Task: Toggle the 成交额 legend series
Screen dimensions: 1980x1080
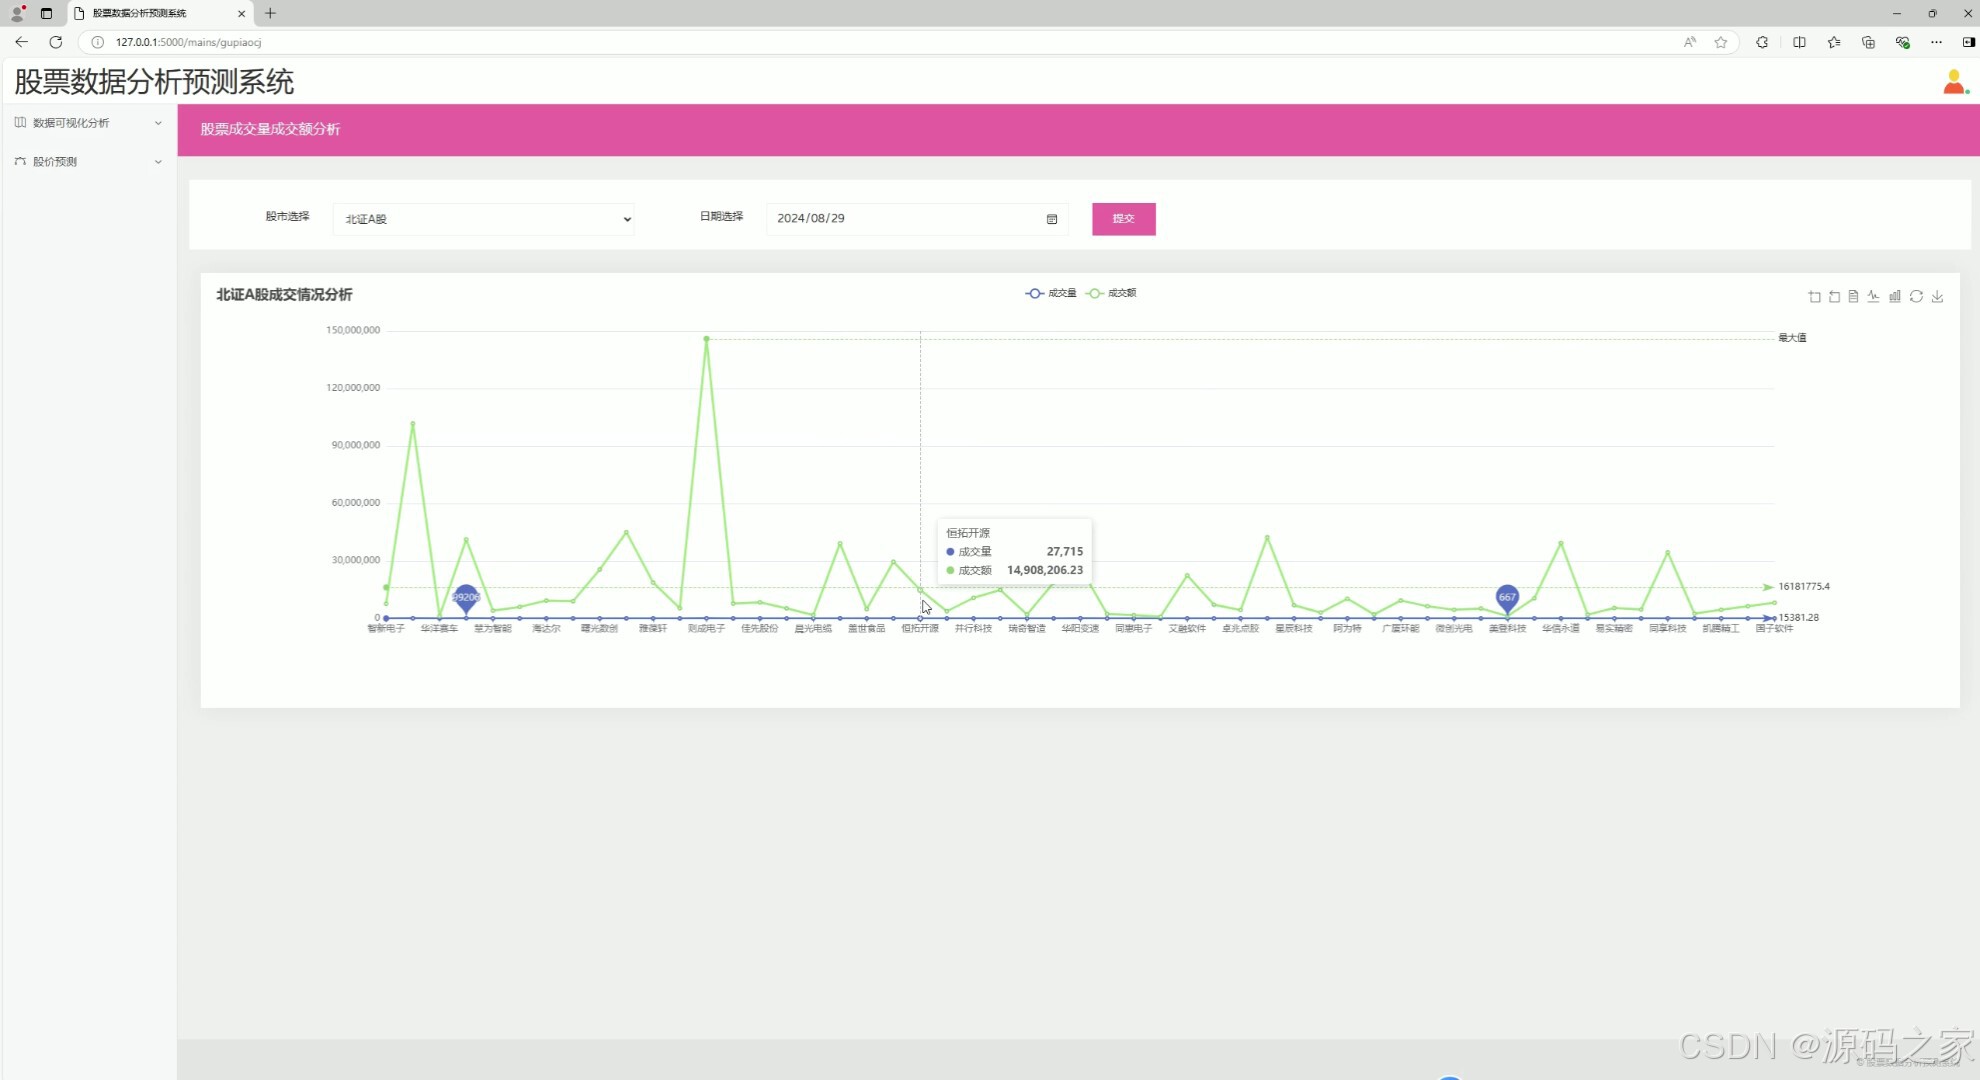Action: [x=1111, y=293]
